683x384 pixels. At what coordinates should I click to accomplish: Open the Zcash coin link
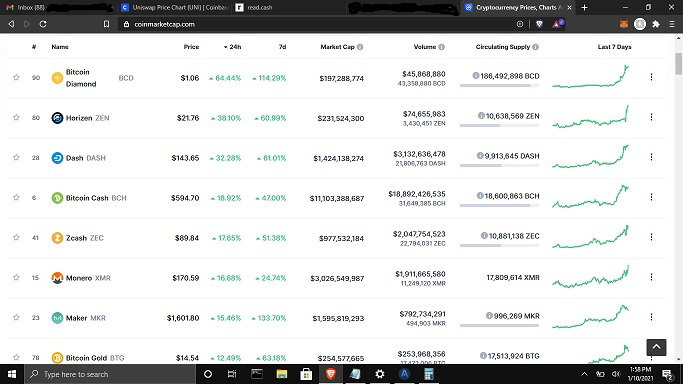(x=77, y=238)
